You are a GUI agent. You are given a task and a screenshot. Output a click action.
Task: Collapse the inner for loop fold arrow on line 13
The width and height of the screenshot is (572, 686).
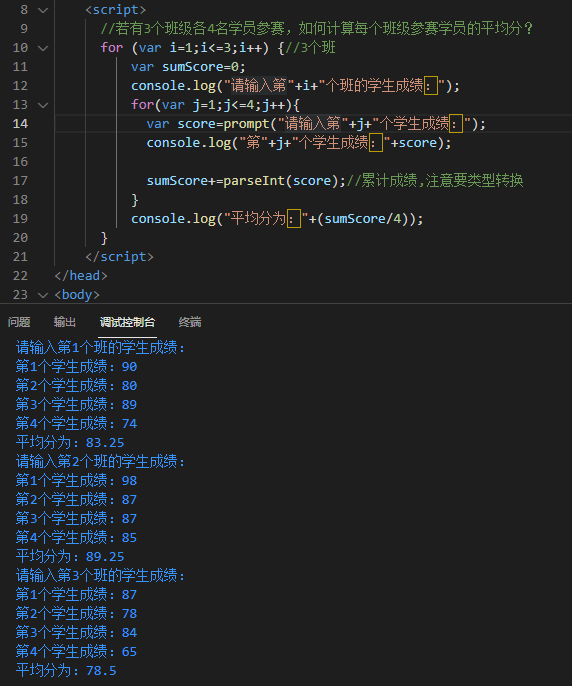pos(43,105)
